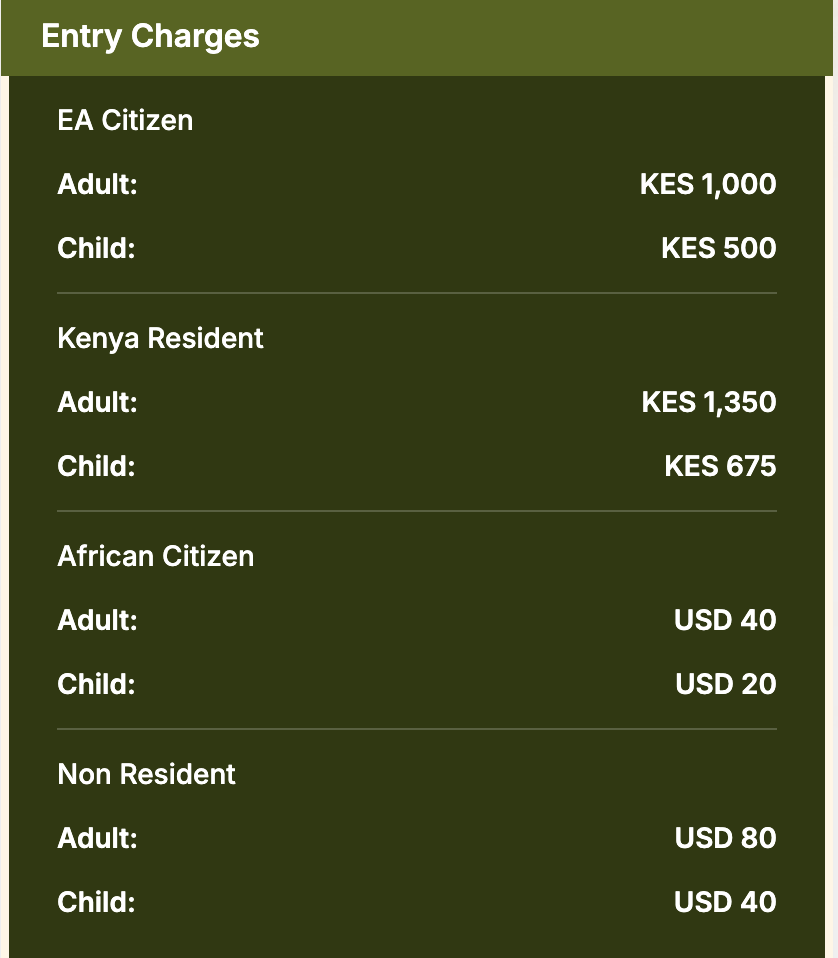The image size is (838, 958).
Task: Click the KES 1,000 price
Action: [x=708, y=185]
